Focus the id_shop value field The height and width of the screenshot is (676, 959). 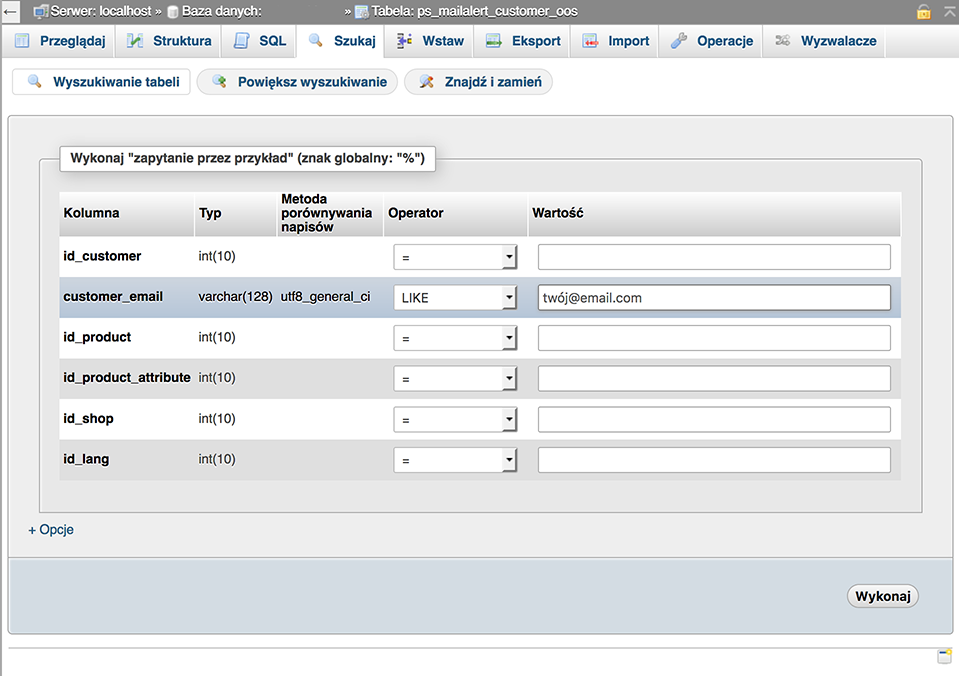(x=714, y=420)
